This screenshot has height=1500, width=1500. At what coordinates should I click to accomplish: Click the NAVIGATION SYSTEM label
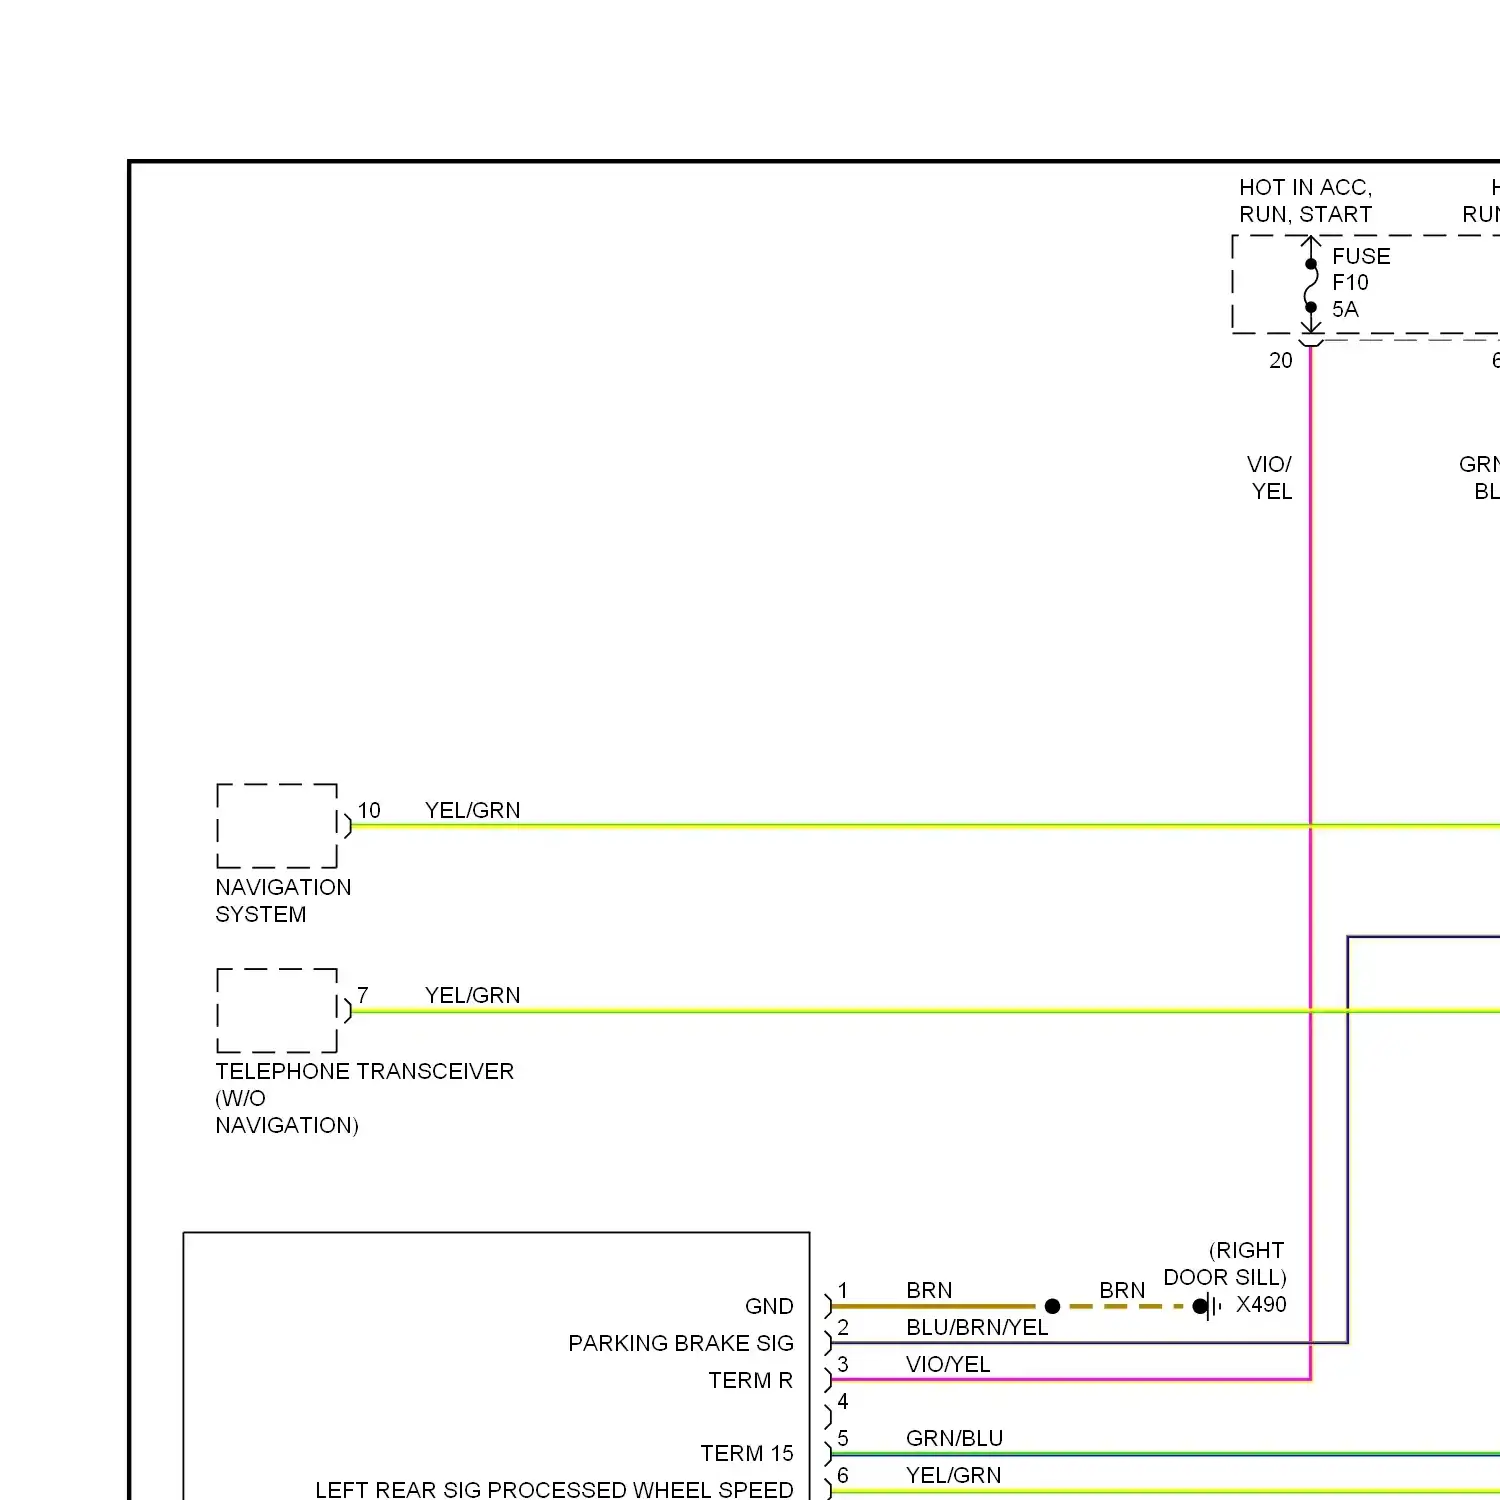(x=283, y=901)
